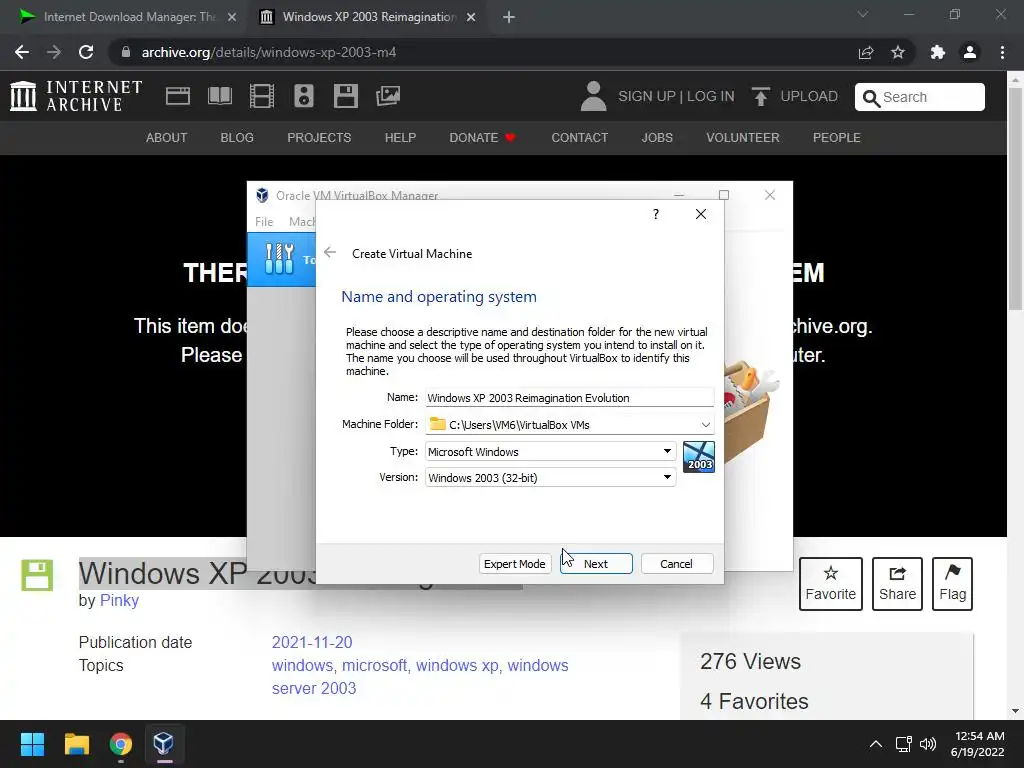This screenshot has width=1024, height=768.
Task: Open the Video film icon
Action: (262, 96)
